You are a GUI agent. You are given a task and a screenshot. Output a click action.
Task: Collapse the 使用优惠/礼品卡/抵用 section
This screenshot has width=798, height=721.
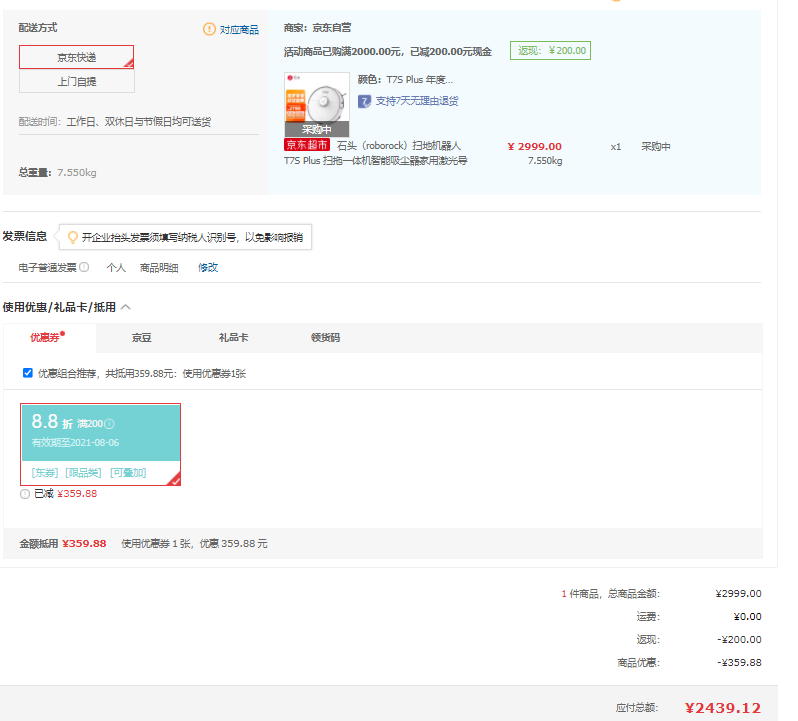click(126, 307)
